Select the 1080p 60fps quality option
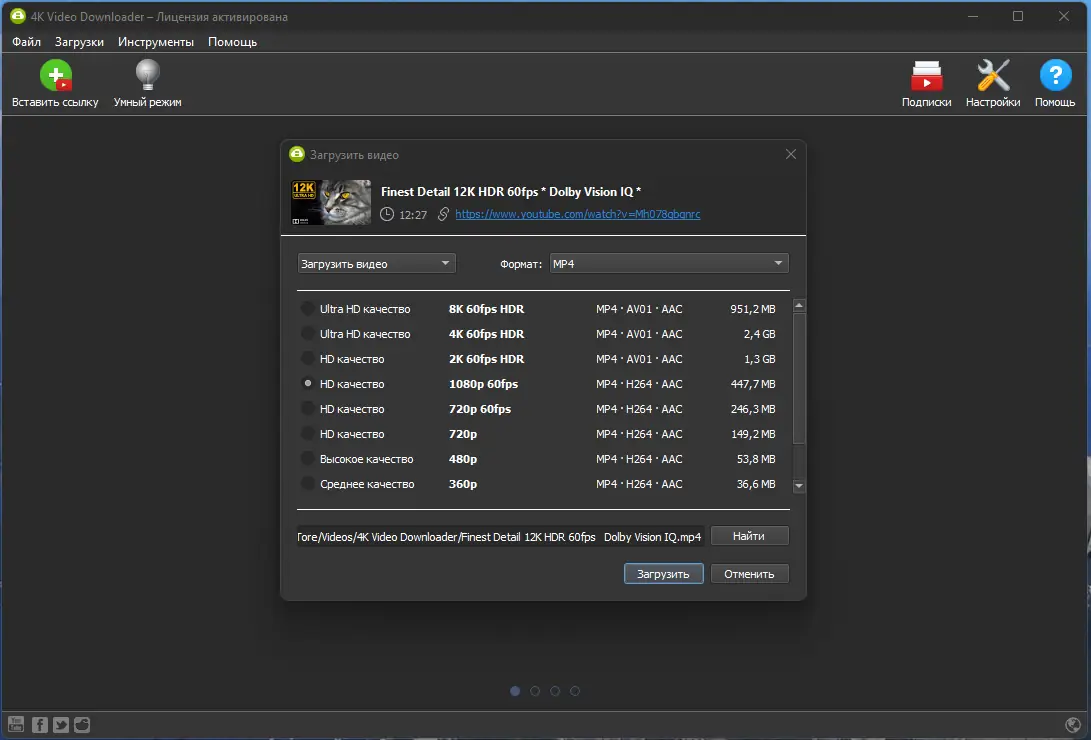This screenshot has width=1091, height=740. 307,384
